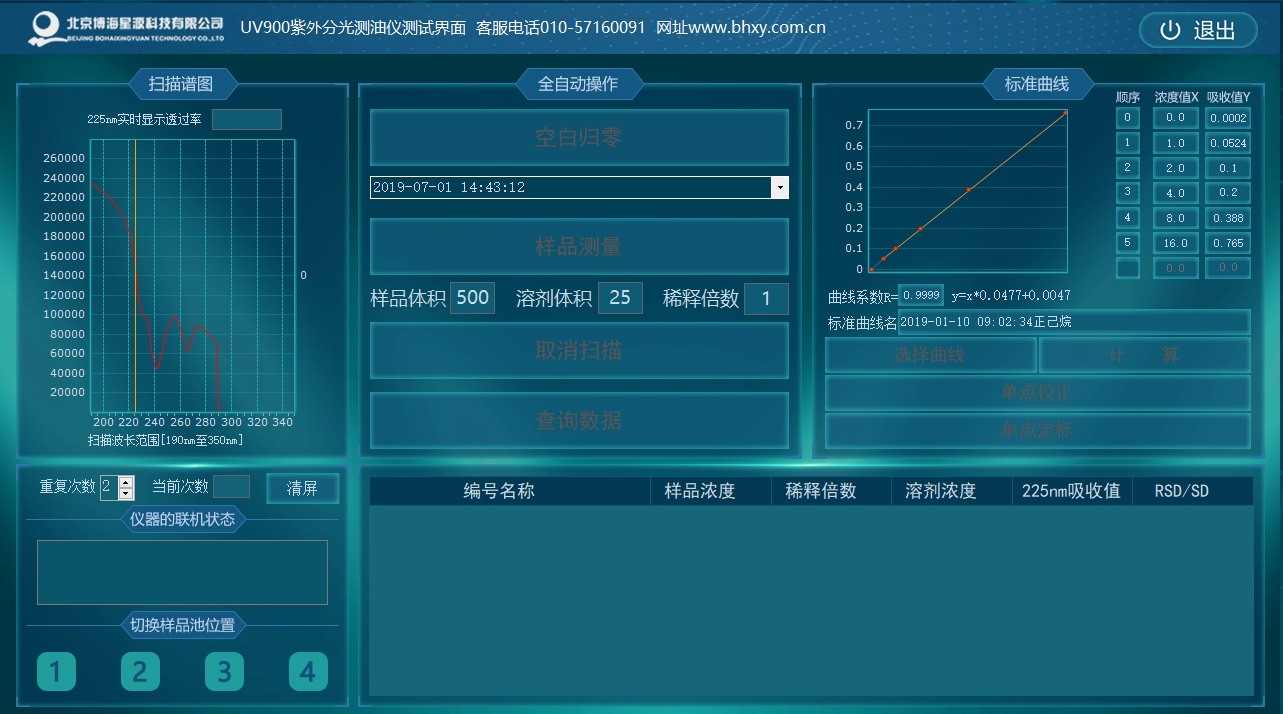The width and height of the screenshot is (1283, 714).
Task: Open 查询数据 query data
Action: point(579,421)
